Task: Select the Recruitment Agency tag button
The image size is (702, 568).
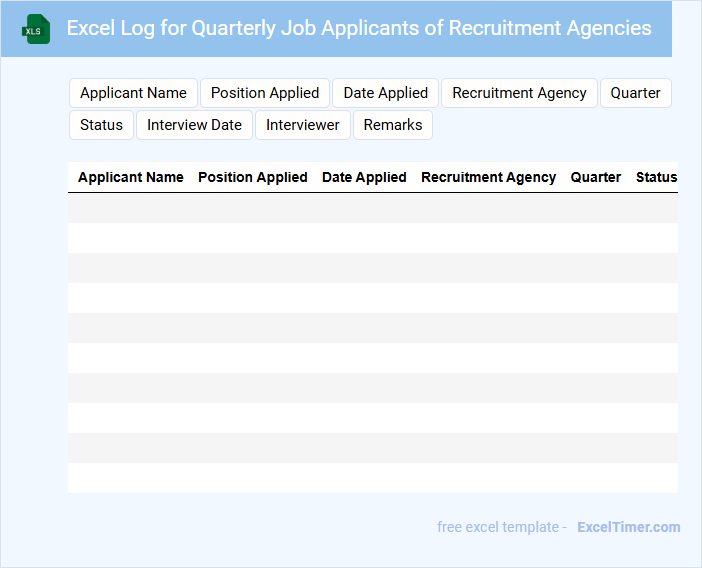Action: click(x=519, y=93)
